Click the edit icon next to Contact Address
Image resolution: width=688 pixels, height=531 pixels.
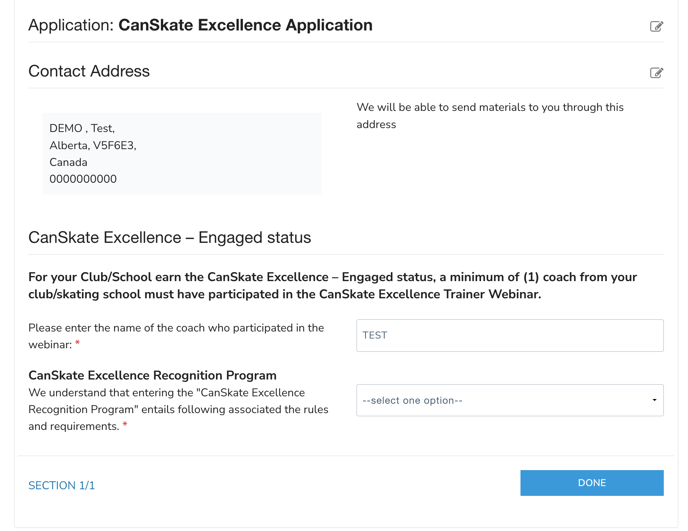click(656, 73)
